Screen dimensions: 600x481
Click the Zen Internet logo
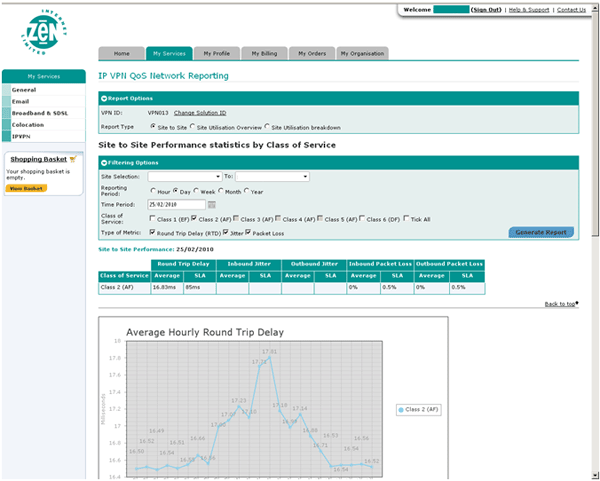[44, 32]
